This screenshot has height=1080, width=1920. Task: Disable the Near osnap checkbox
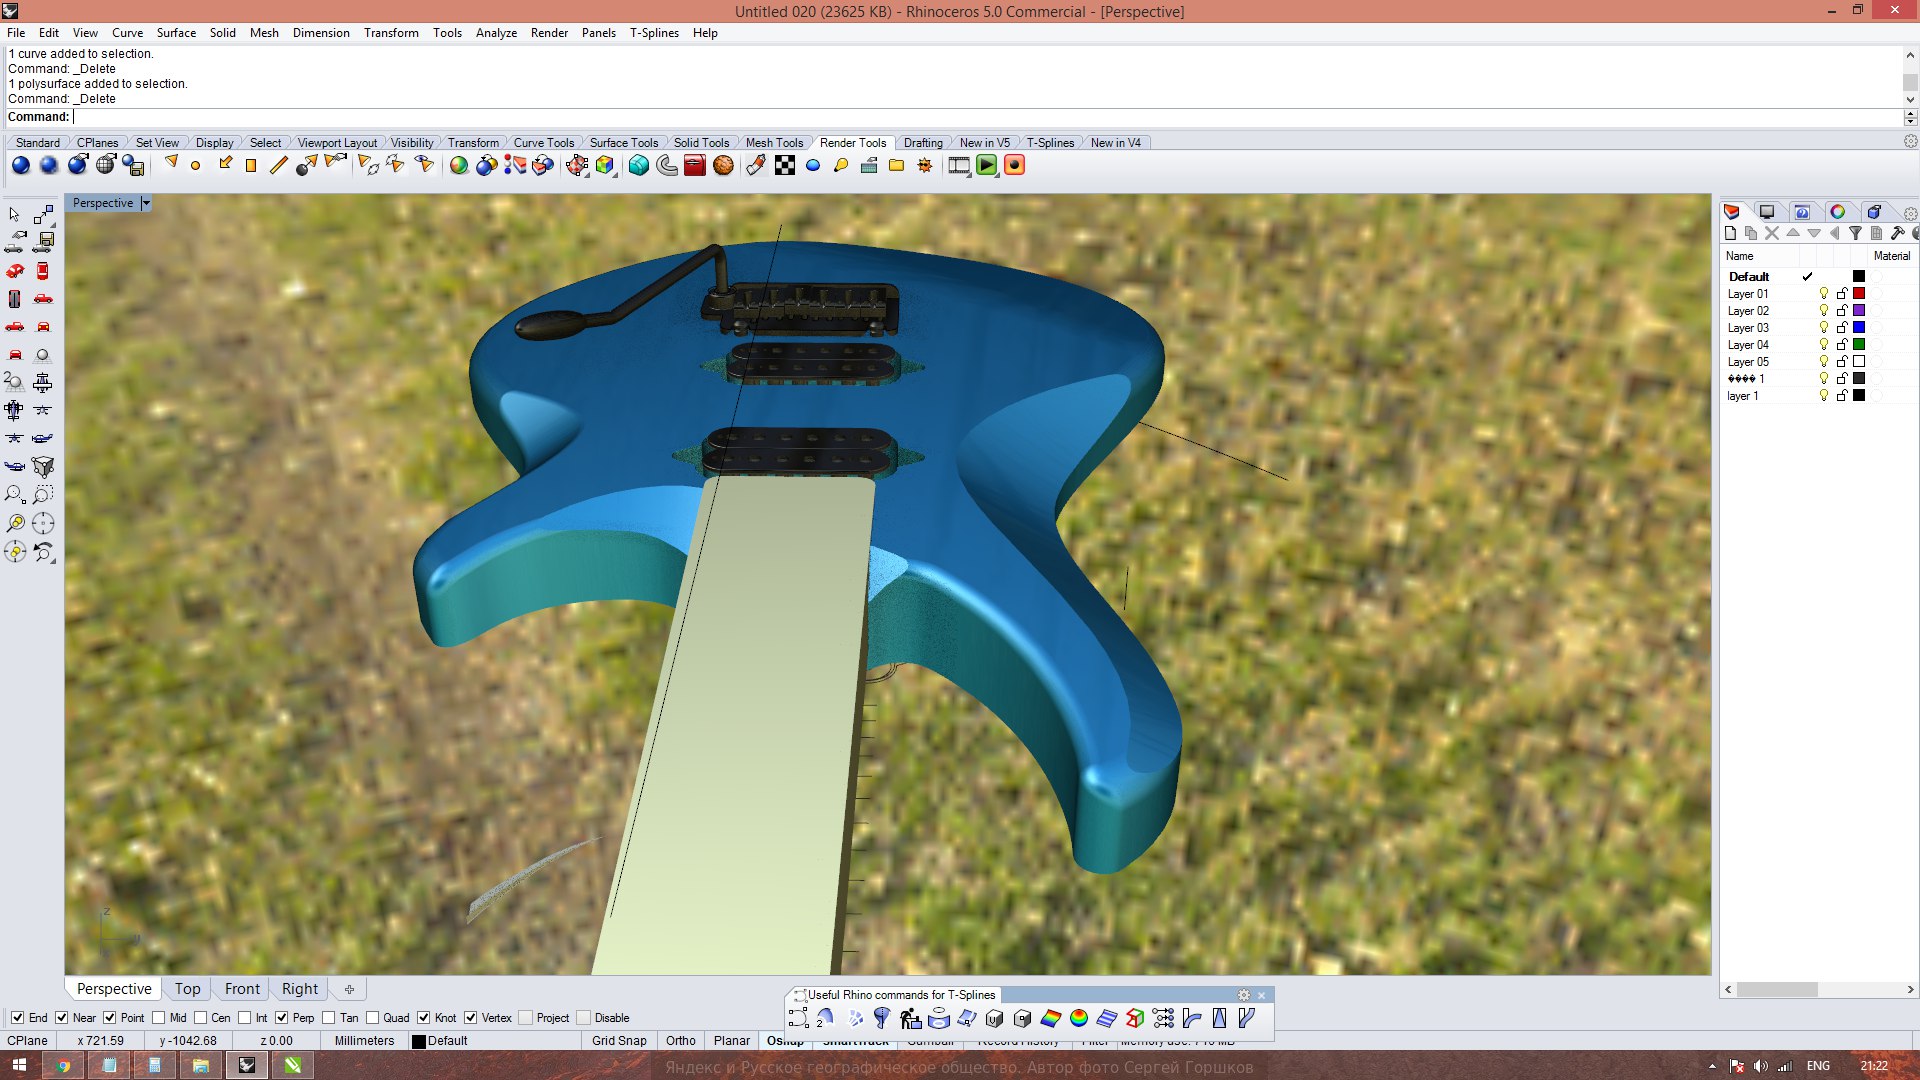(x=62, y=1018)
